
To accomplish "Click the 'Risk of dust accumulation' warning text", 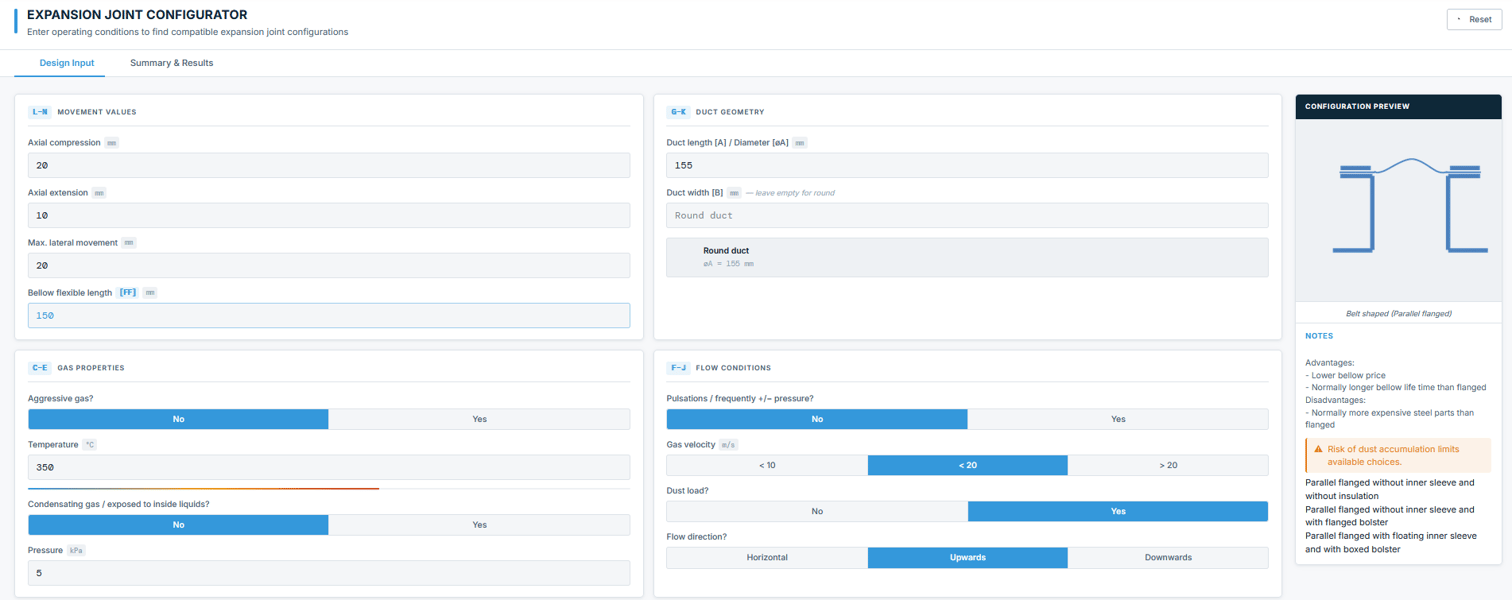I will 1393,455.
